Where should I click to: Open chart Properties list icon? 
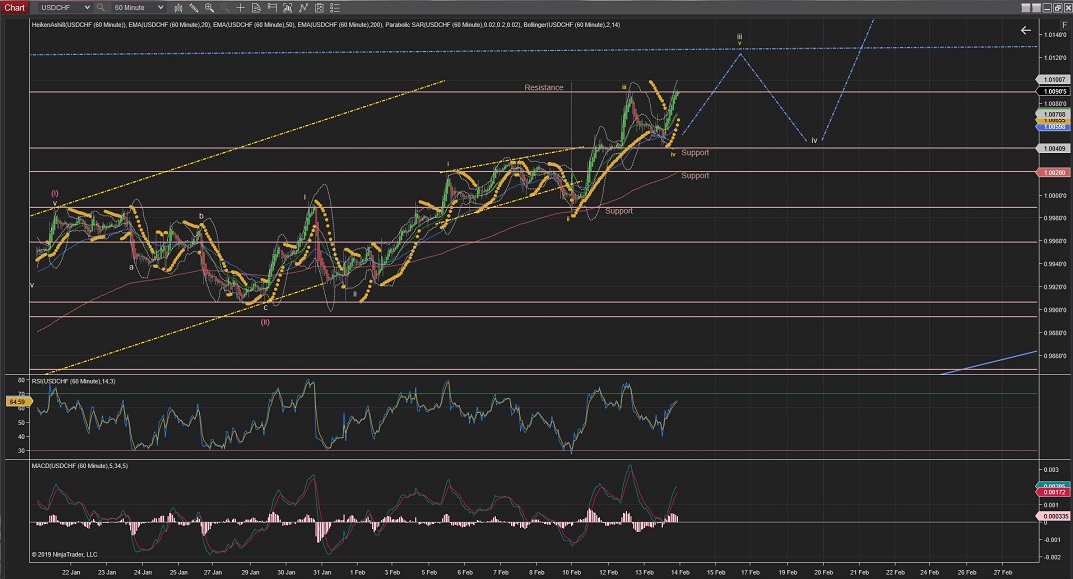334,8
